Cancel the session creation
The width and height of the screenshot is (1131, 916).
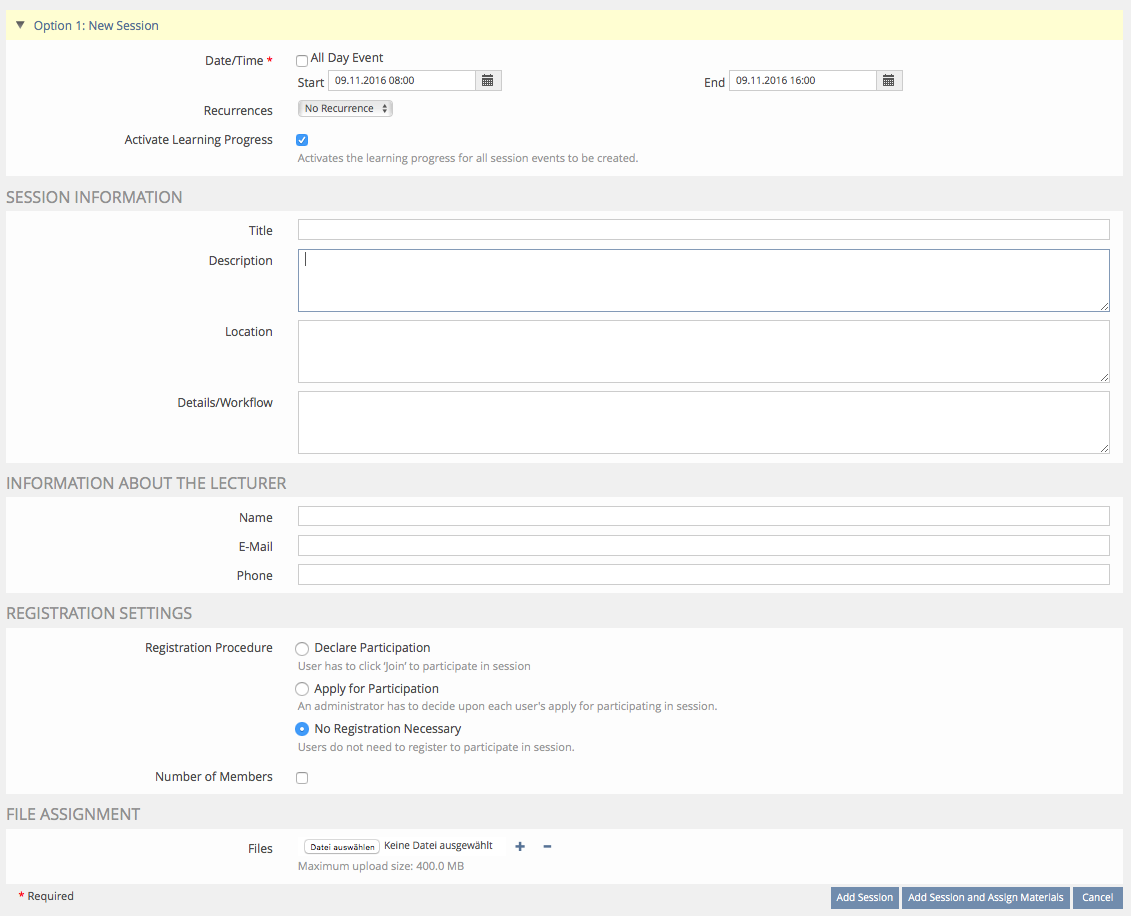[x=1097, y=898]
